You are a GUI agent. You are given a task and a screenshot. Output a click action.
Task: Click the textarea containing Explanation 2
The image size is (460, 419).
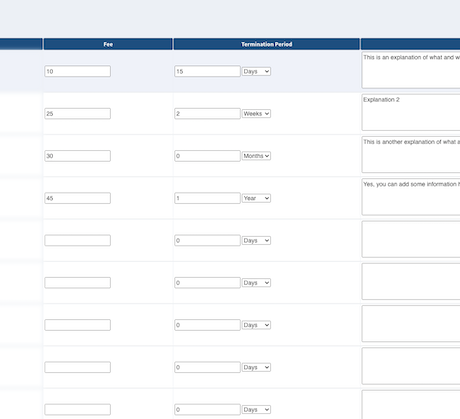411,112
